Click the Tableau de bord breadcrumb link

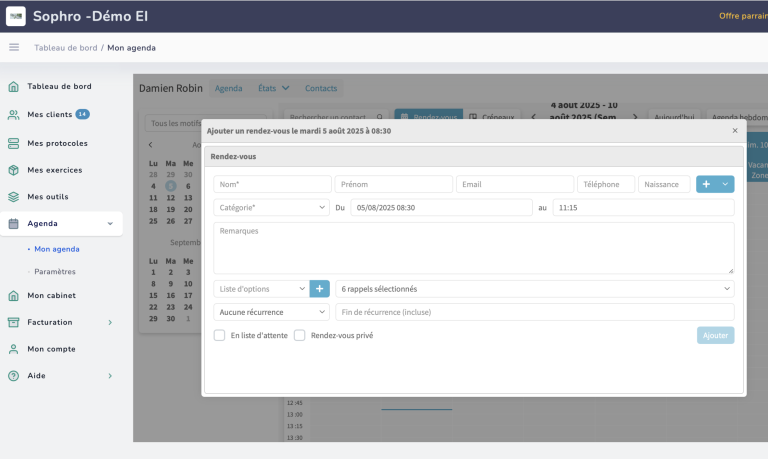pos(65,47)
